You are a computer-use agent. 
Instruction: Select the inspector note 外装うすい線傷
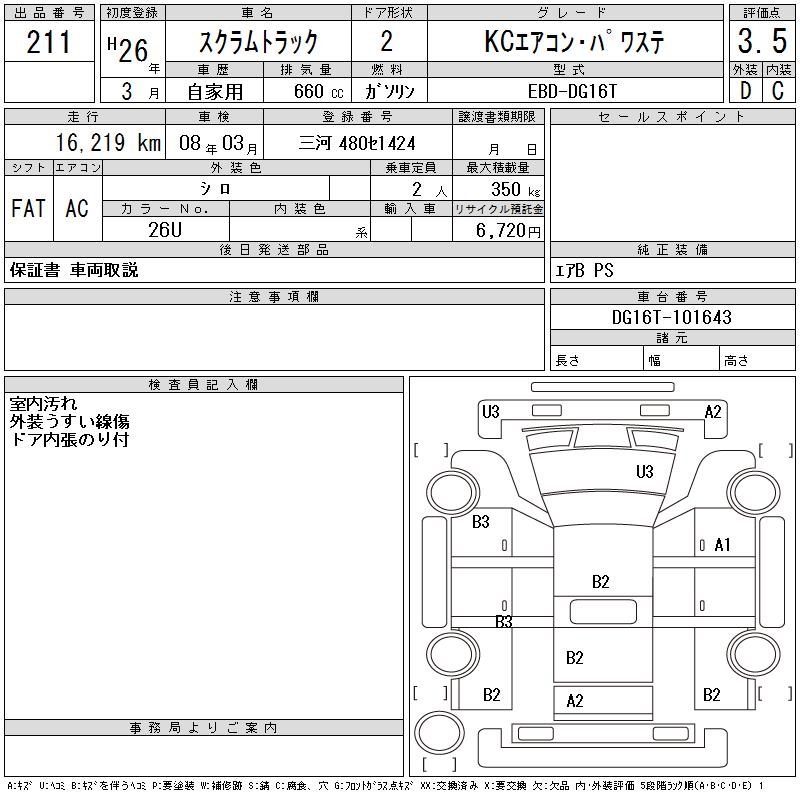(x=69, y=421)
